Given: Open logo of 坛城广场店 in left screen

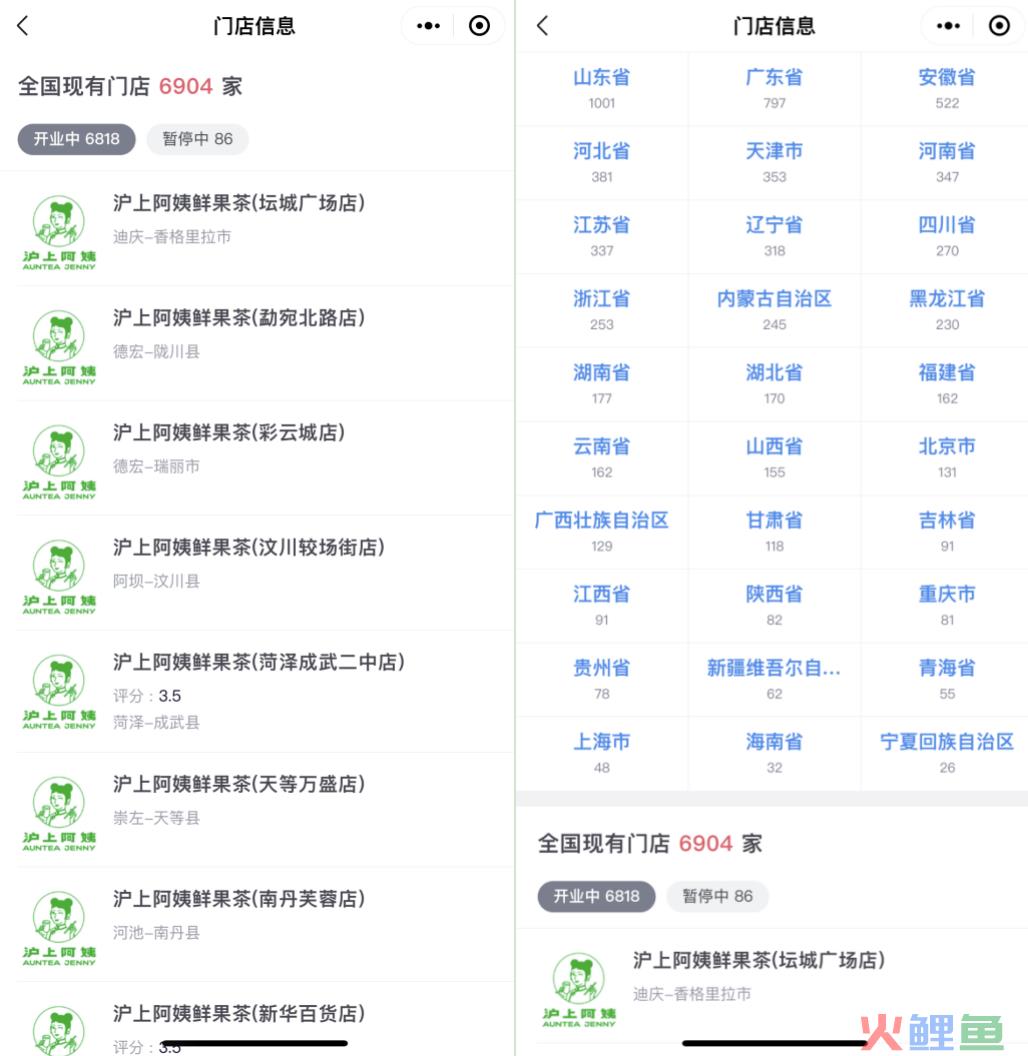Looking at the screenshot, I should [x=59, y=232].
